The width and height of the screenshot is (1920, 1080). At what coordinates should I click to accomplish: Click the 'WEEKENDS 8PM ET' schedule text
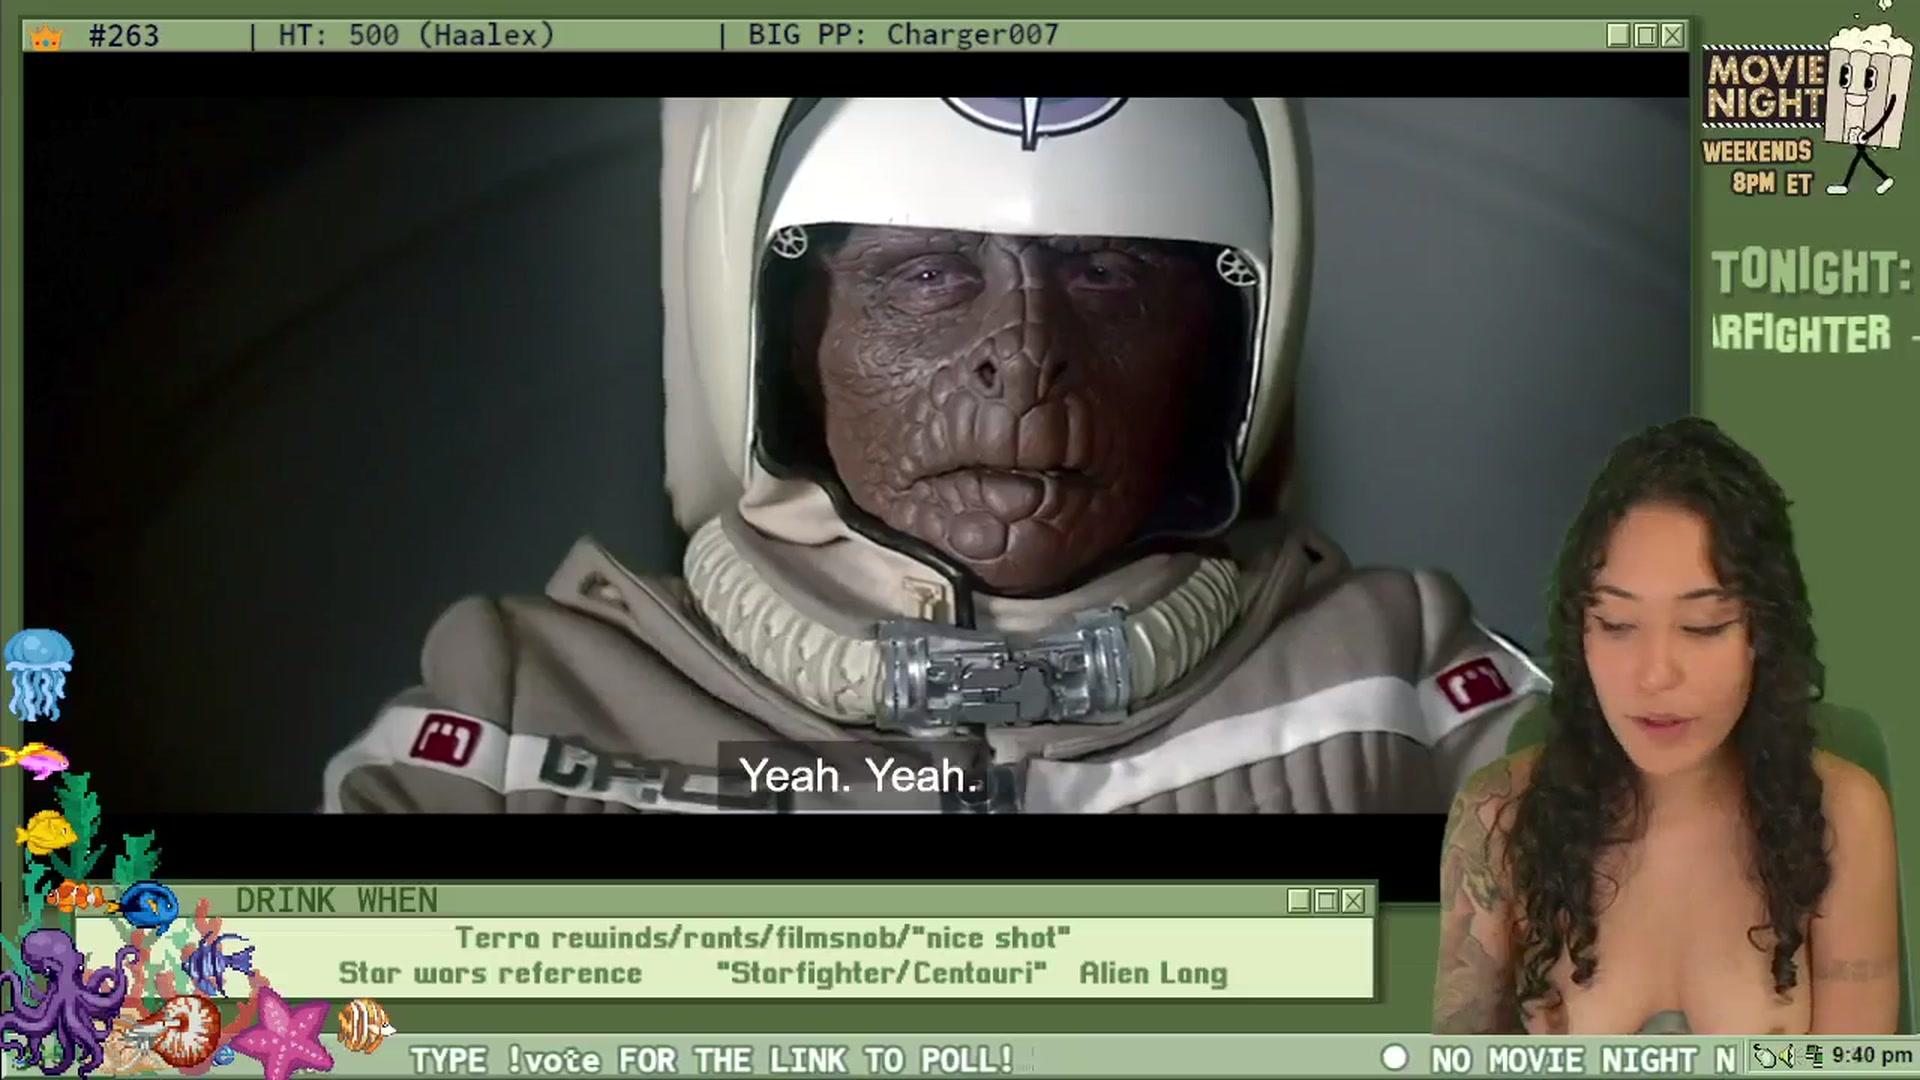coord(1758,167)
